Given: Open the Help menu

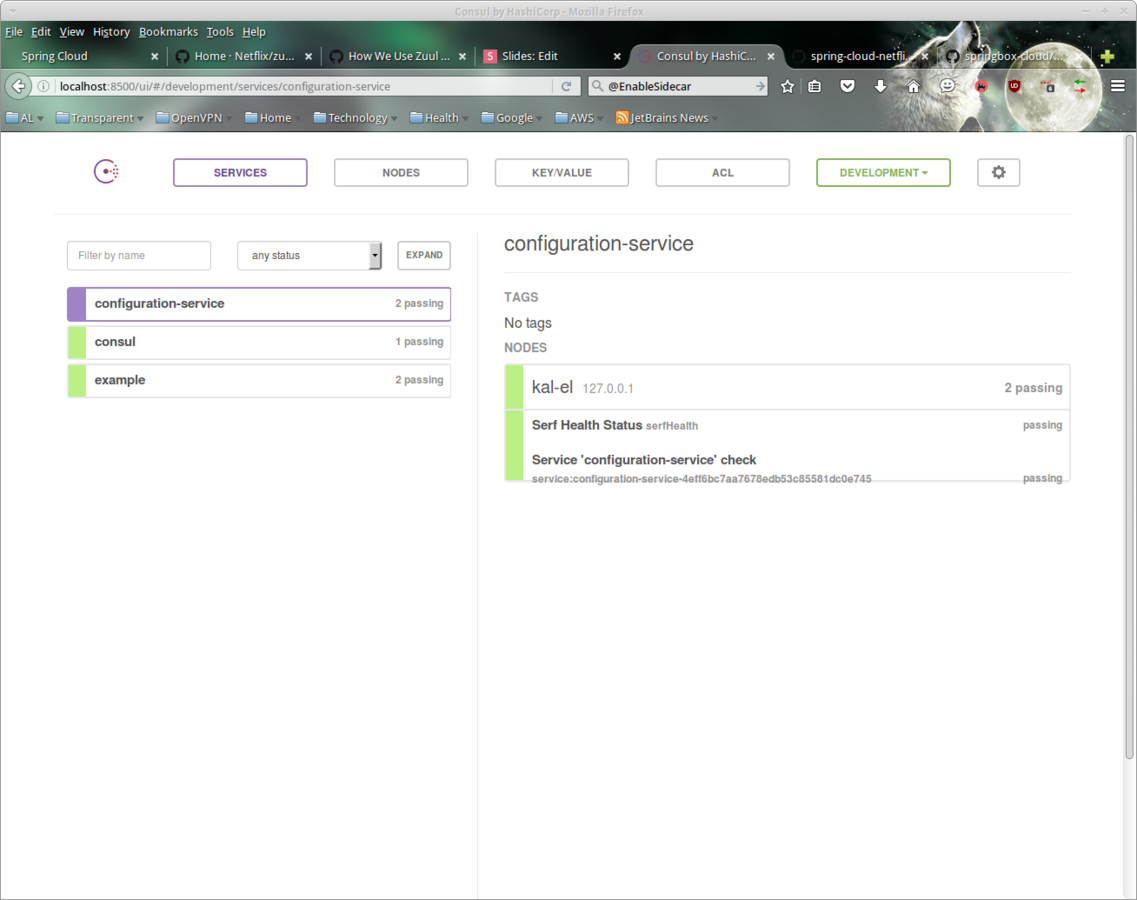Looking at the screenshot, I should tap(254, 32).
